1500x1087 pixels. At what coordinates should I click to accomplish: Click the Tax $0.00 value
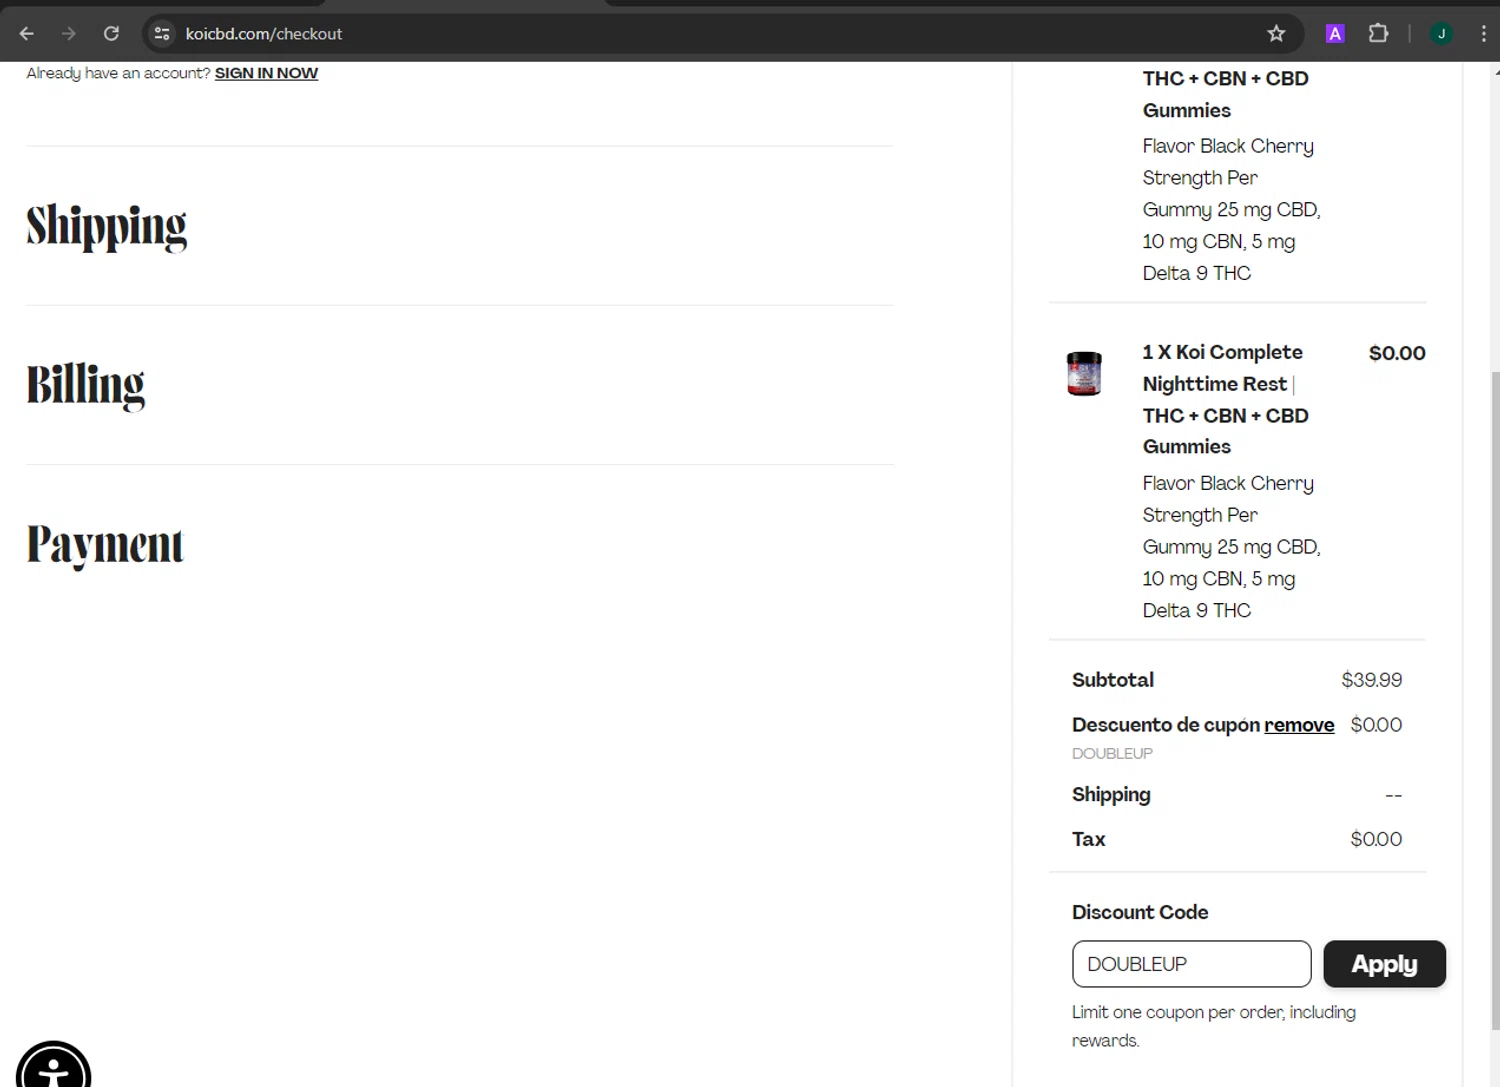(1376, 839)
